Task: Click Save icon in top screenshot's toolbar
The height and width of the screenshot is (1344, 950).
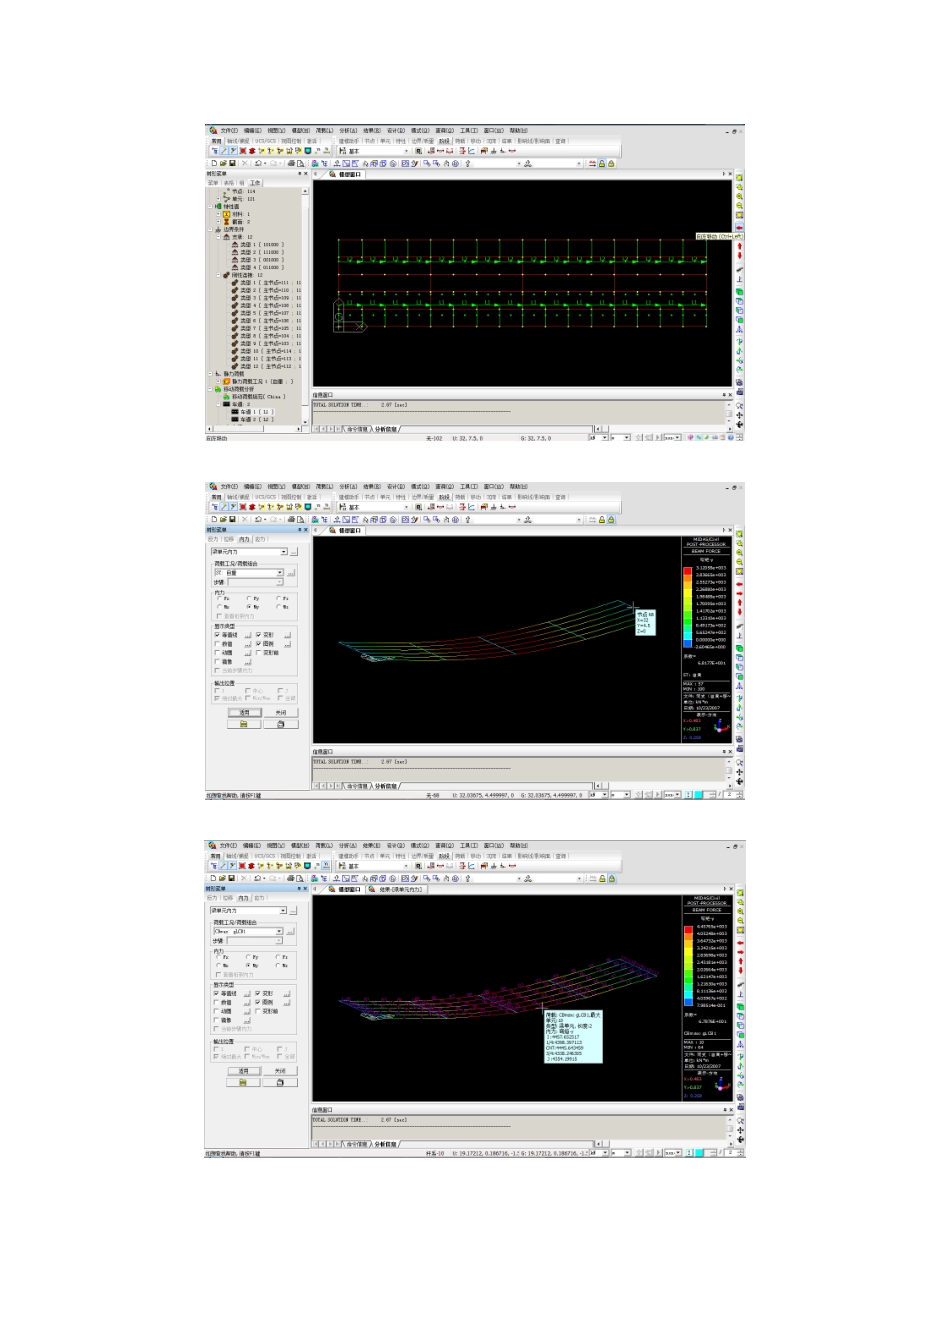Action: tap(232, 163)
